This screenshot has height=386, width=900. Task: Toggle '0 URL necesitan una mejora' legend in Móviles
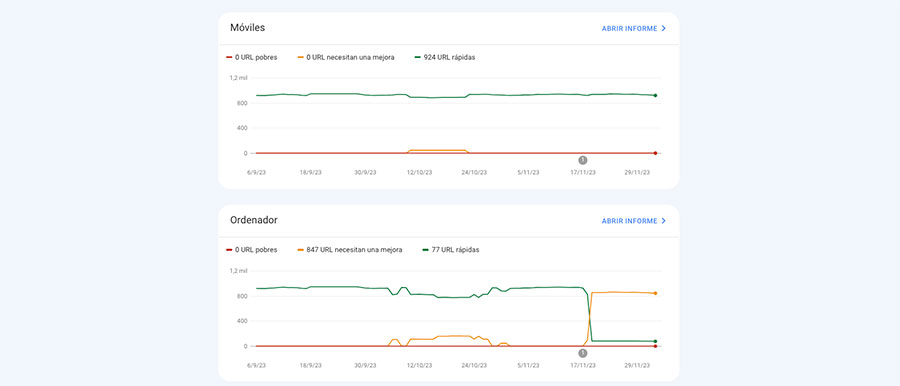coord(347,57)
